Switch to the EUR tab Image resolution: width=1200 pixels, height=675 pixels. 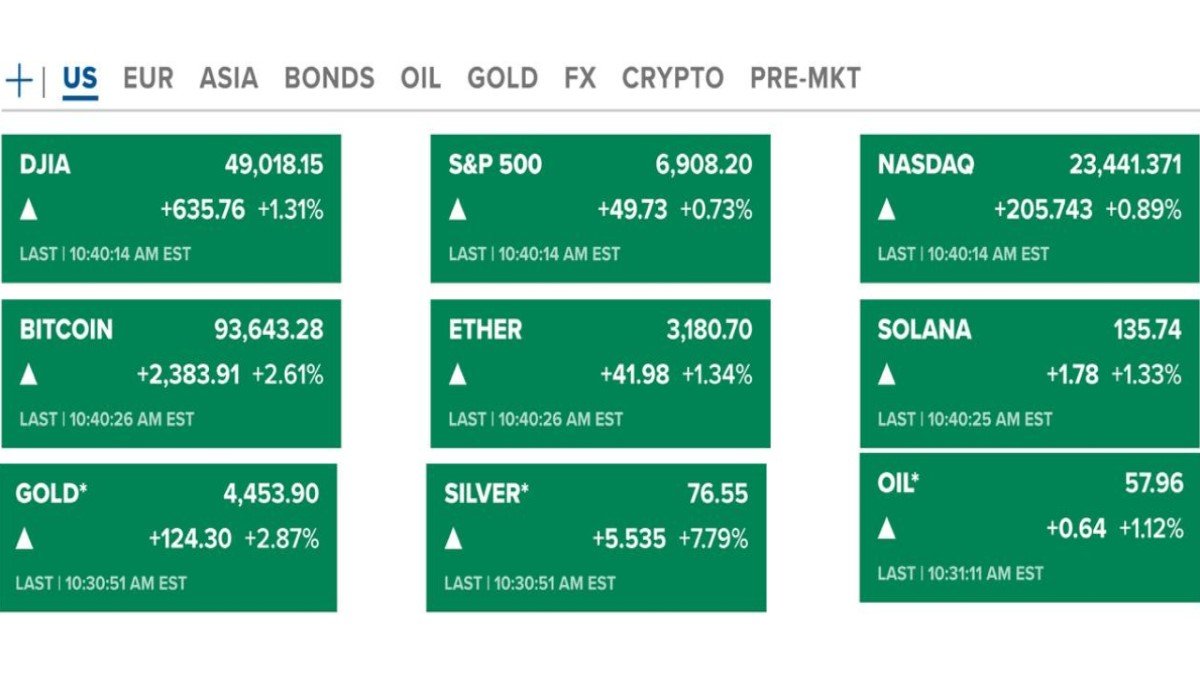point(147,78)
